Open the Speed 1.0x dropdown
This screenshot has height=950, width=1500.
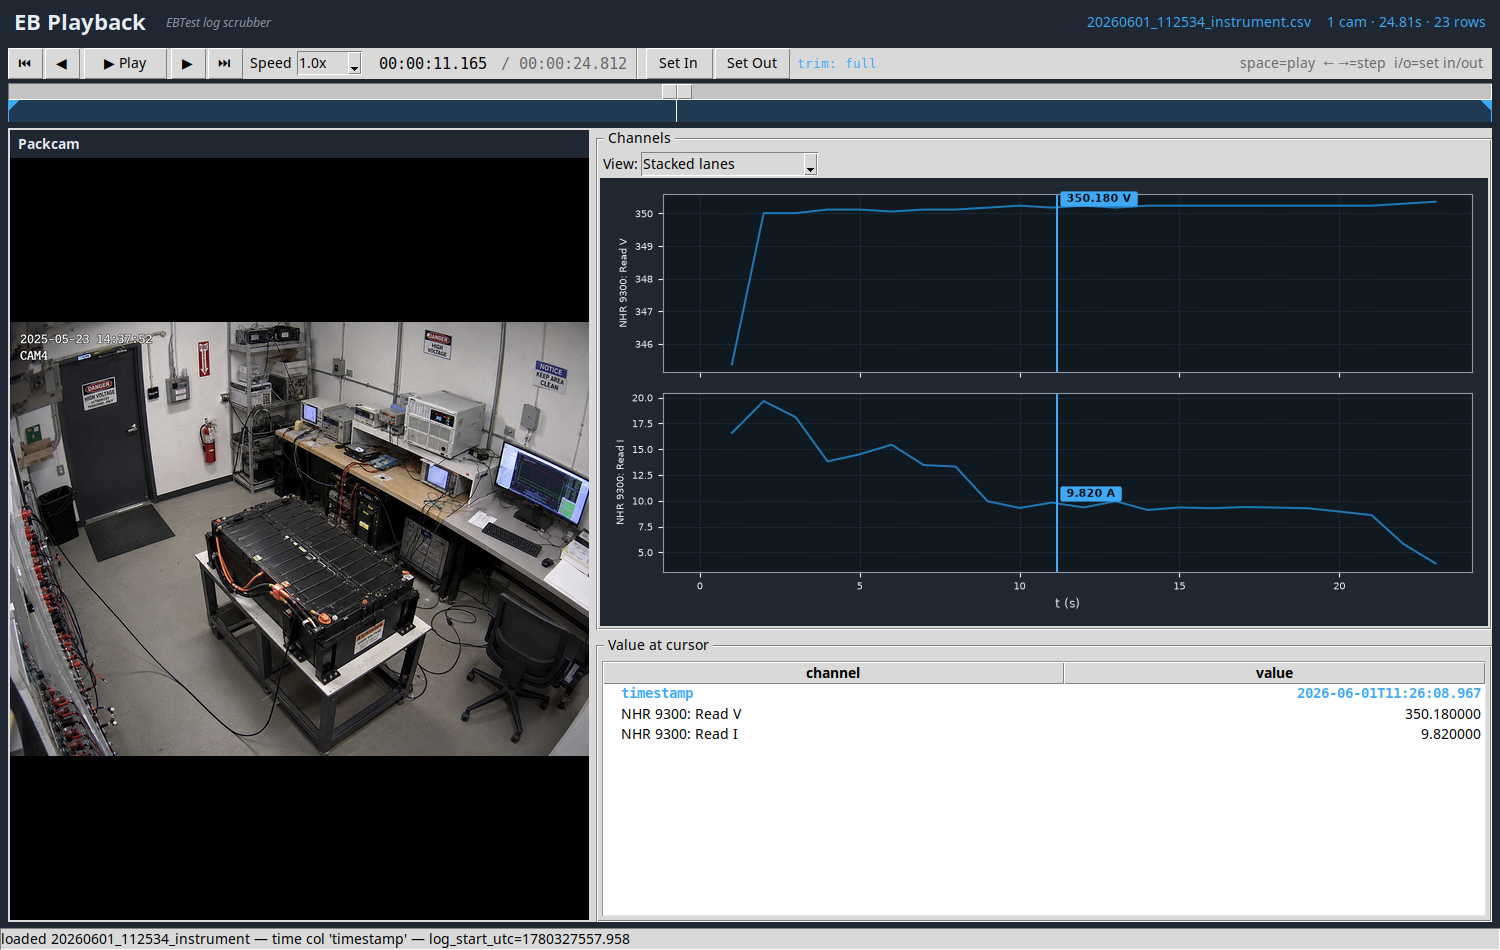tap(329, 63)
